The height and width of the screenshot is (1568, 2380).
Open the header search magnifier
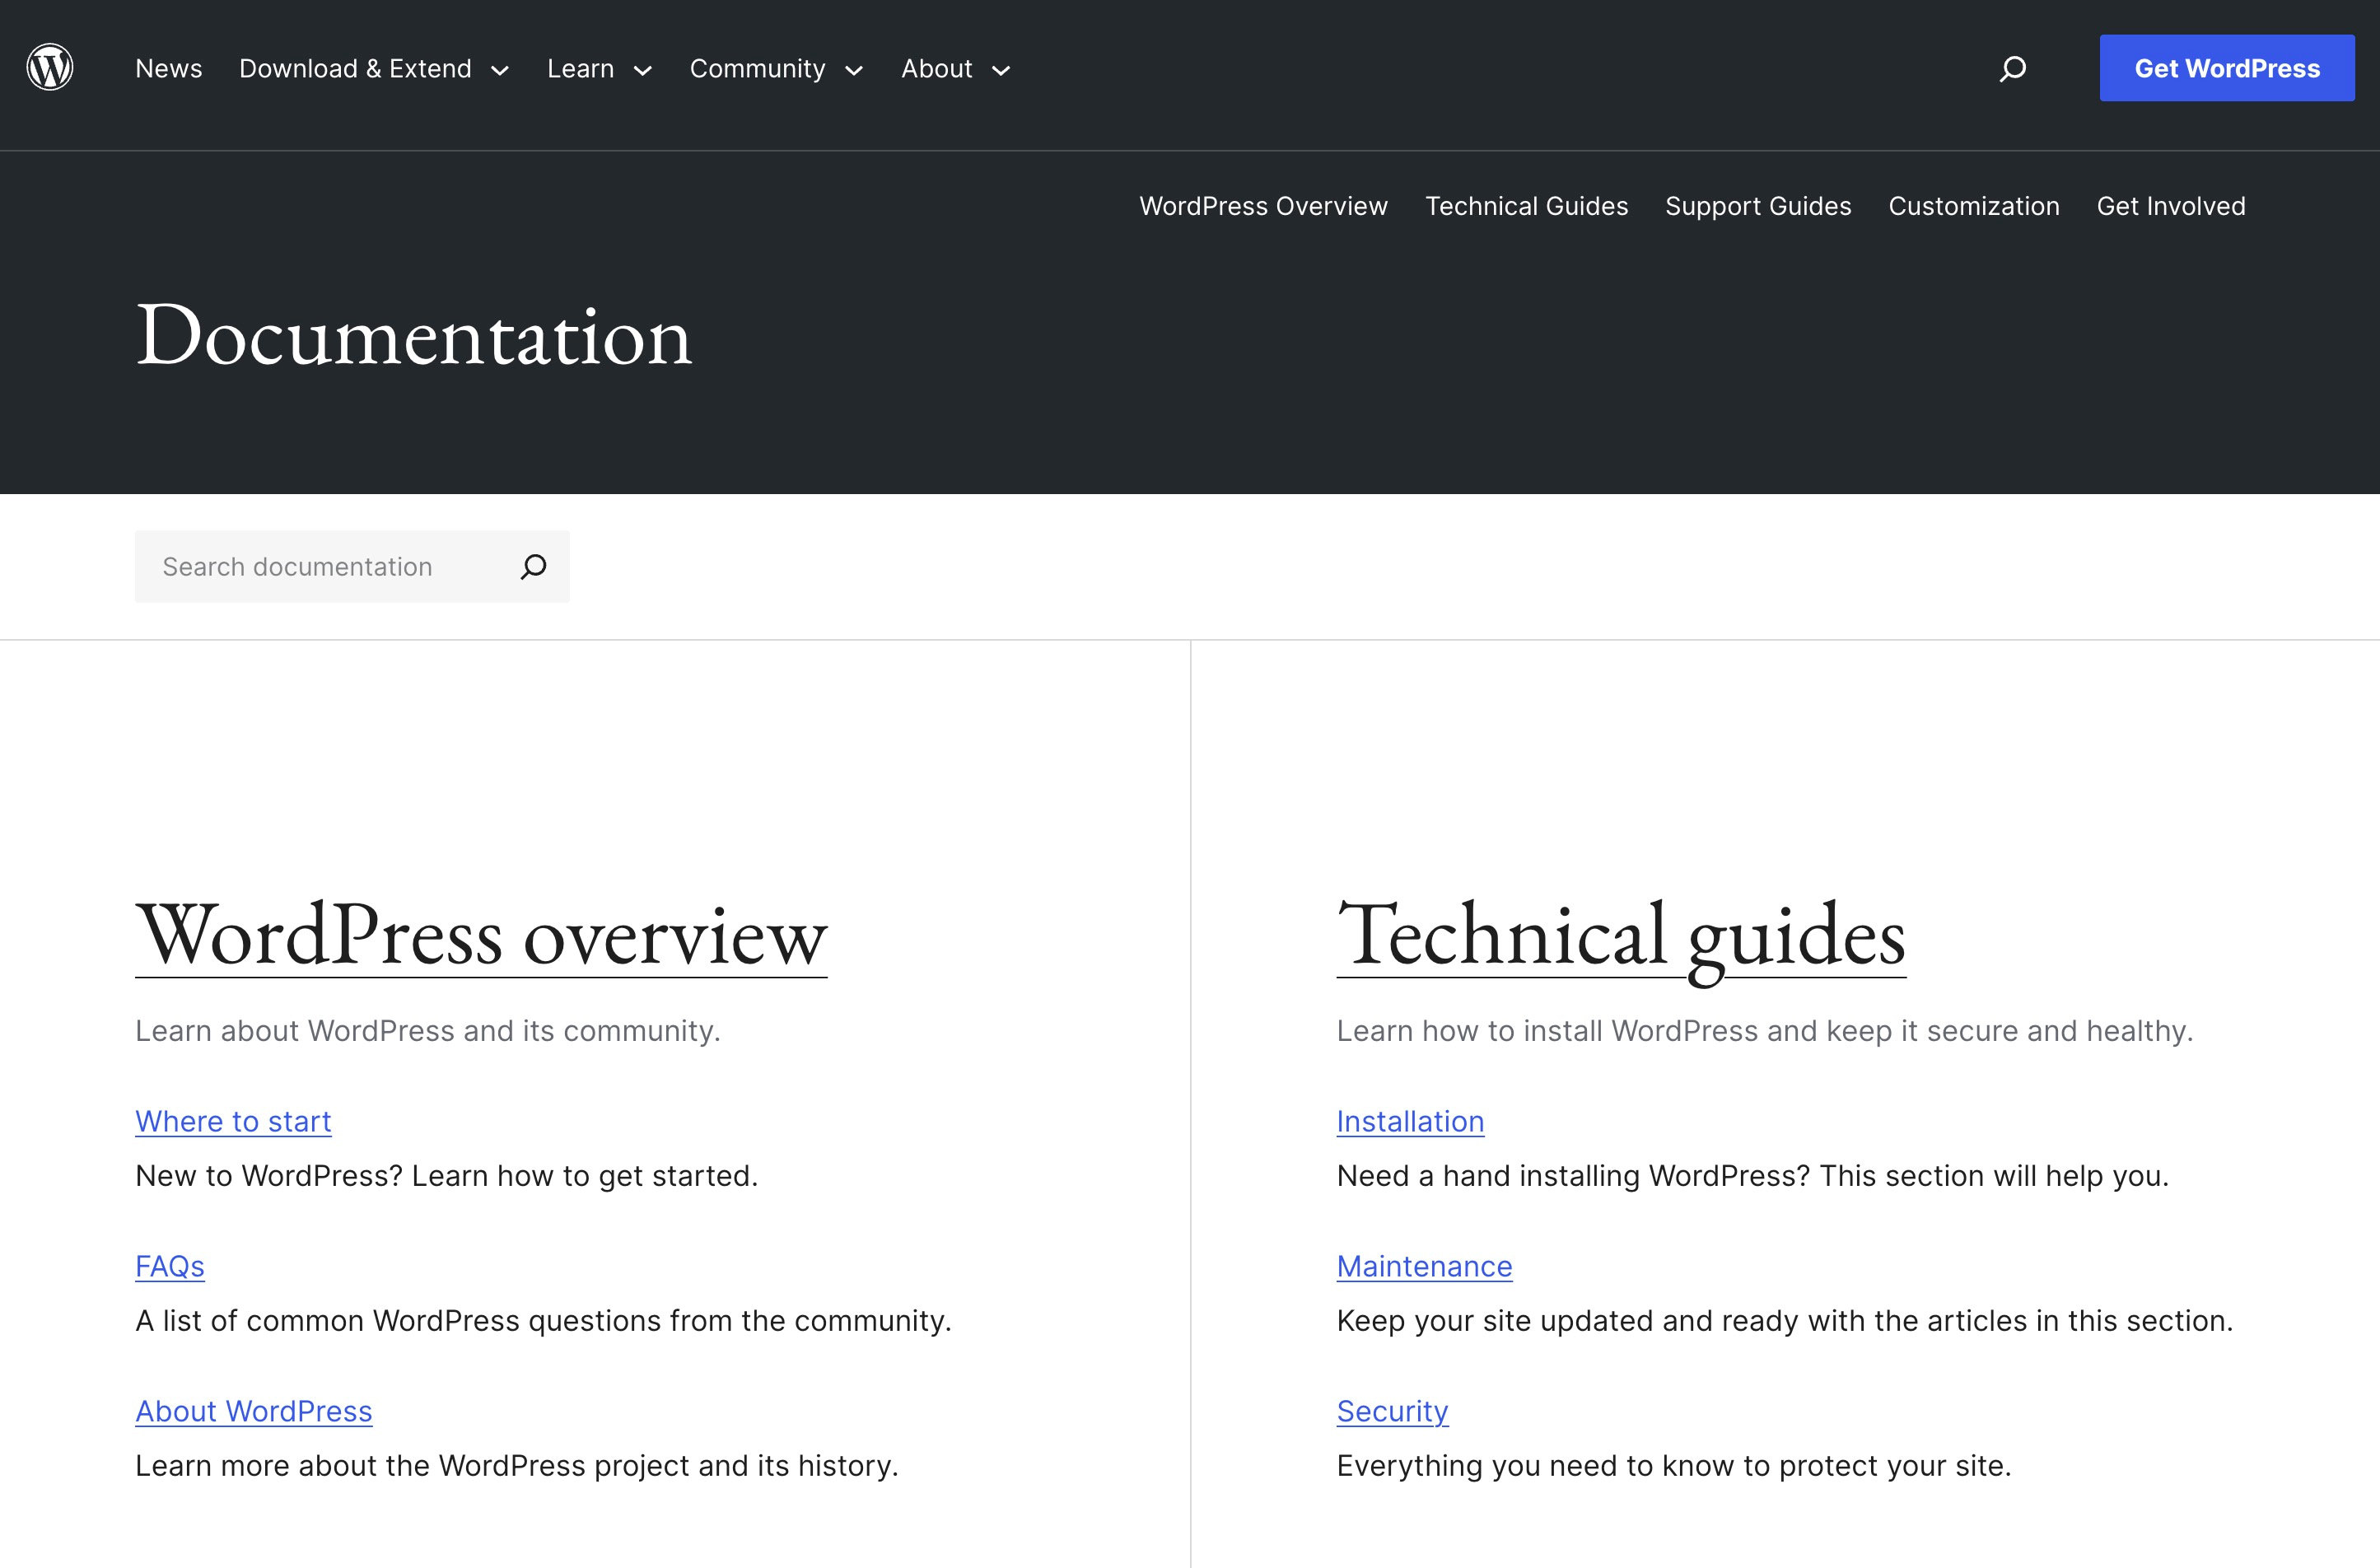tap(2012, 68)
